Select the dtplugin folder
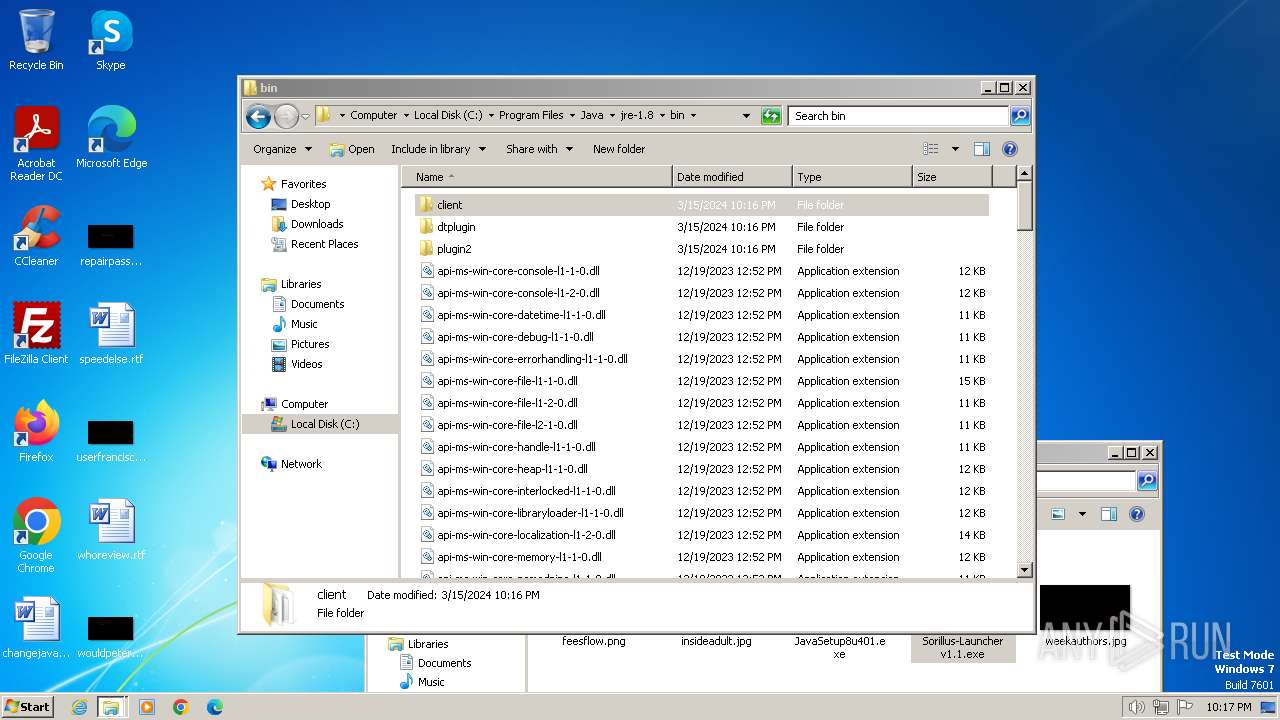 pos(456,227)
